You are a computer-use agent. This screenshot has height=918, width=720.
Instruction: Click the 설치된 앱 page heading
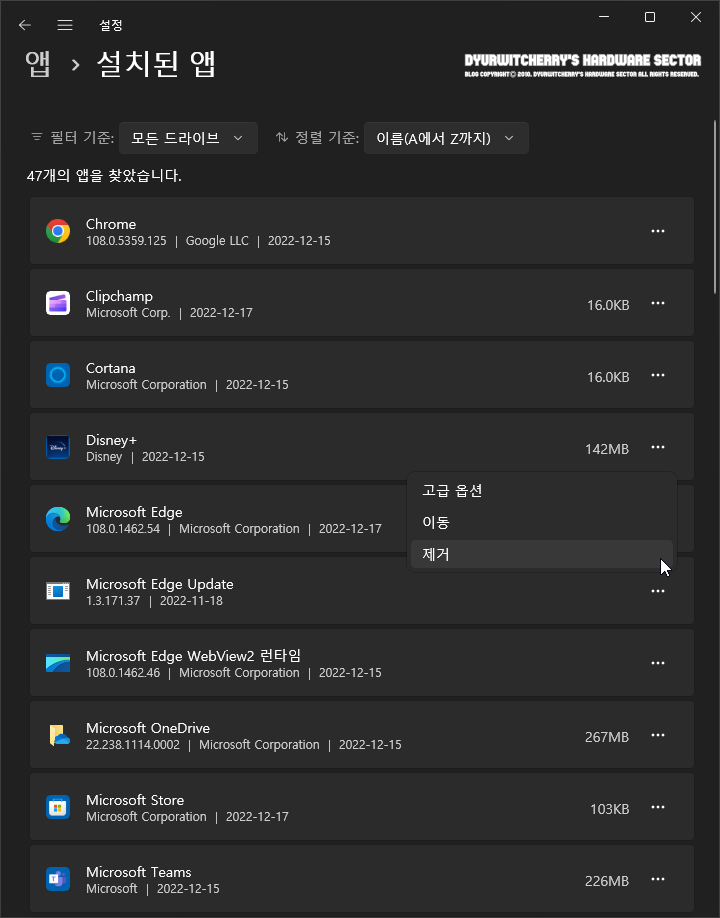(x=156, y=64)
